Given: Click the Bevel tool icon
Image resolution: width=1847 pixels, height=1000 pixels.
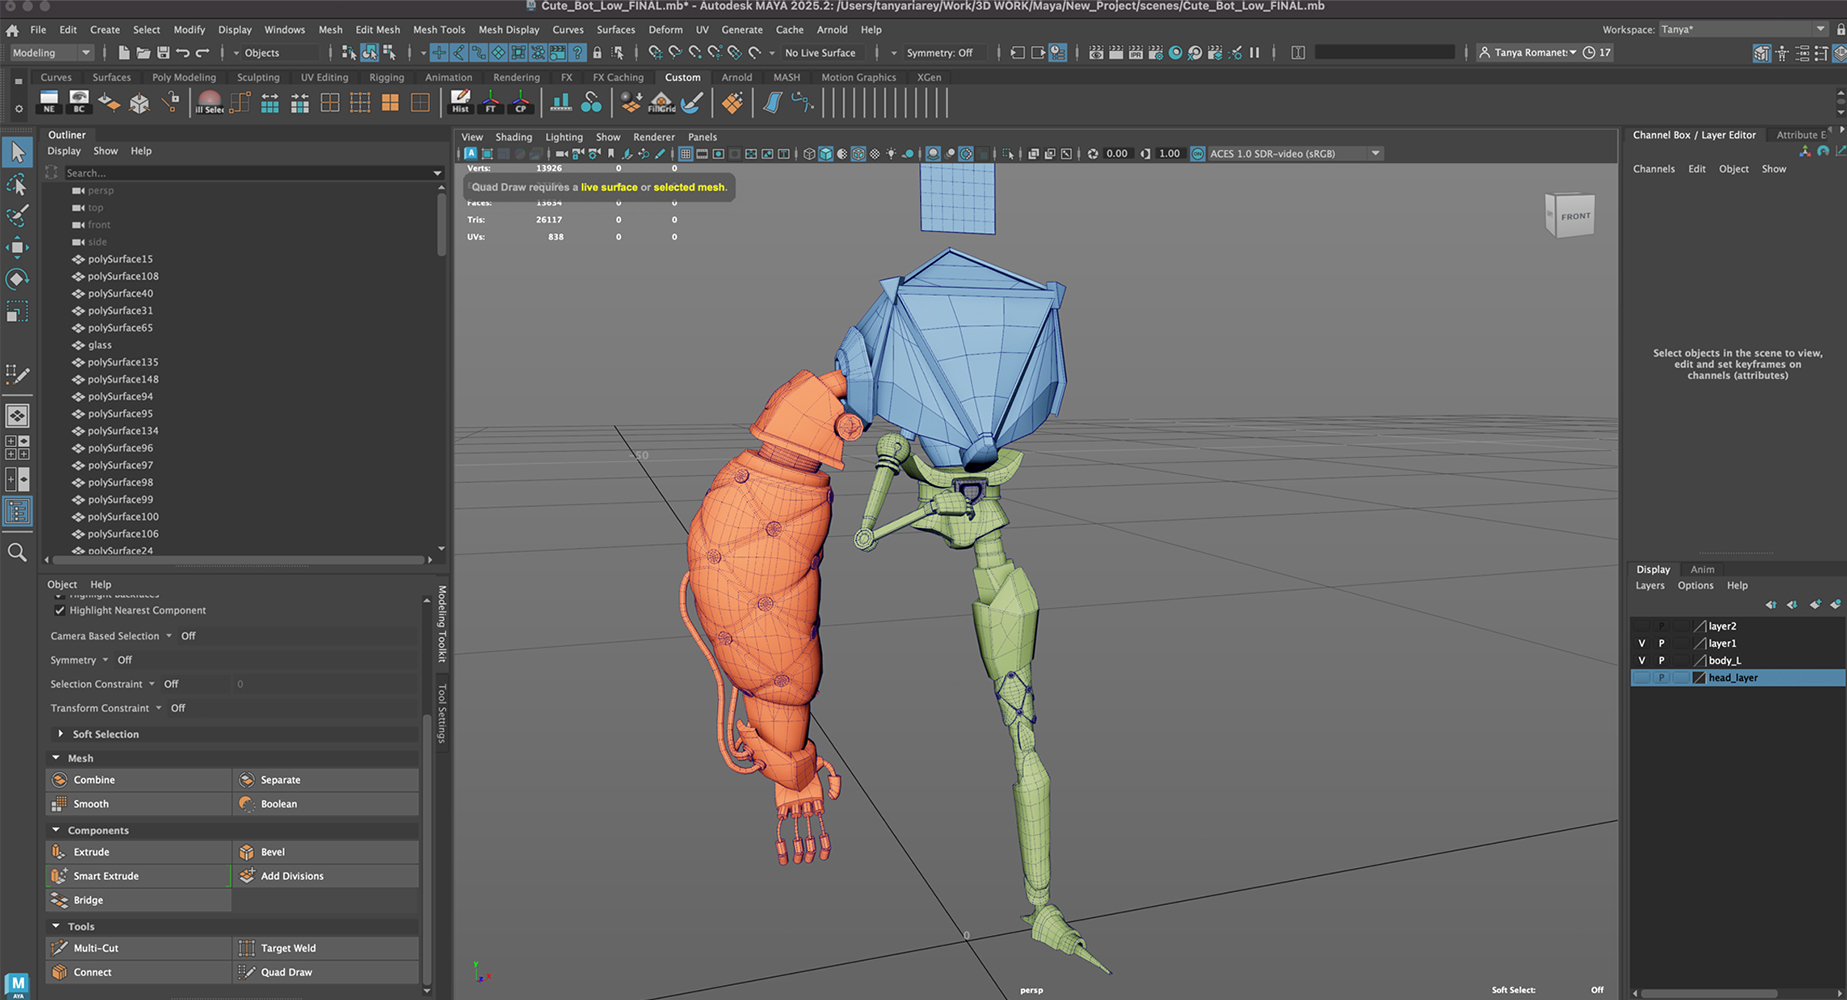Looking at the screenshot, I should (x=247, y=852).
